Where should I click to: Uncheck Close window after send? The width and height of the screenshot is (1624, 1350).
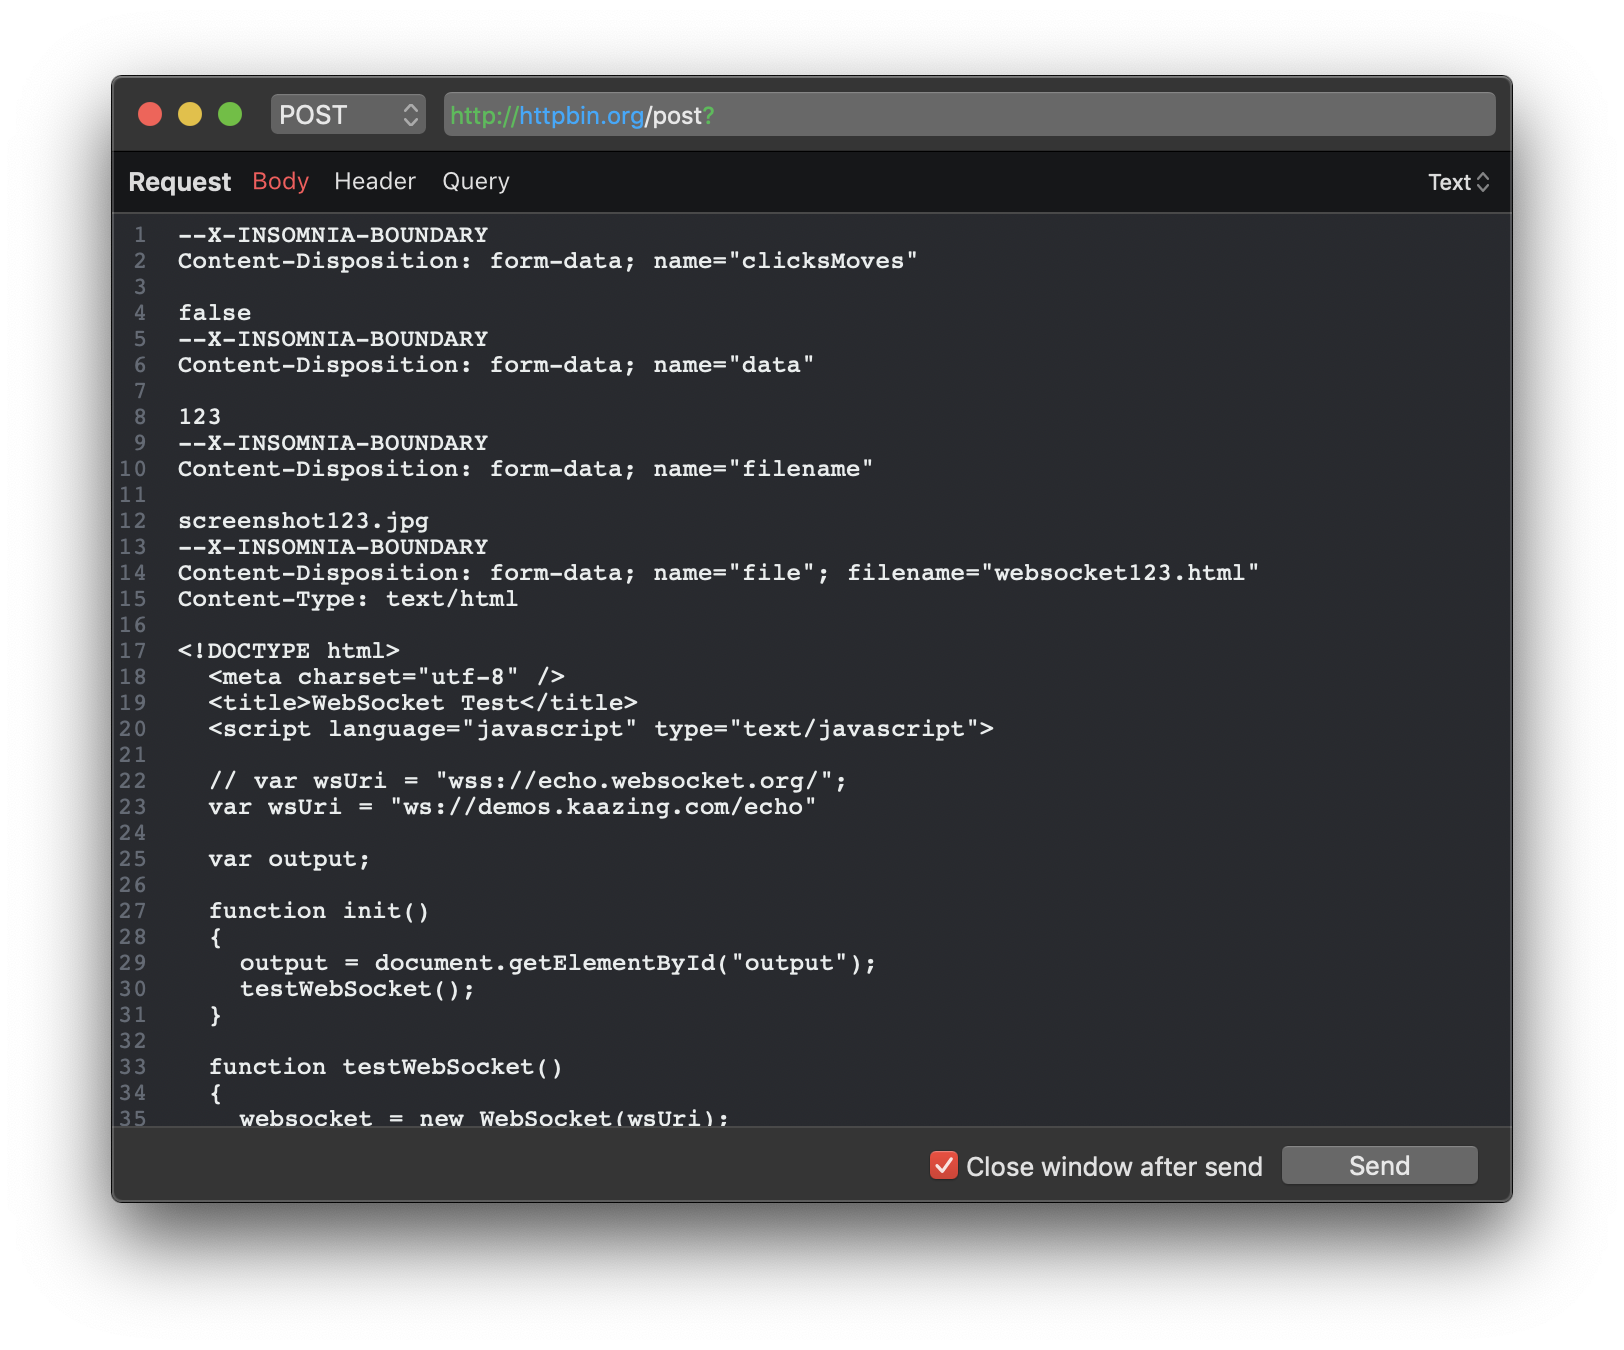(x=942, y=1165)
